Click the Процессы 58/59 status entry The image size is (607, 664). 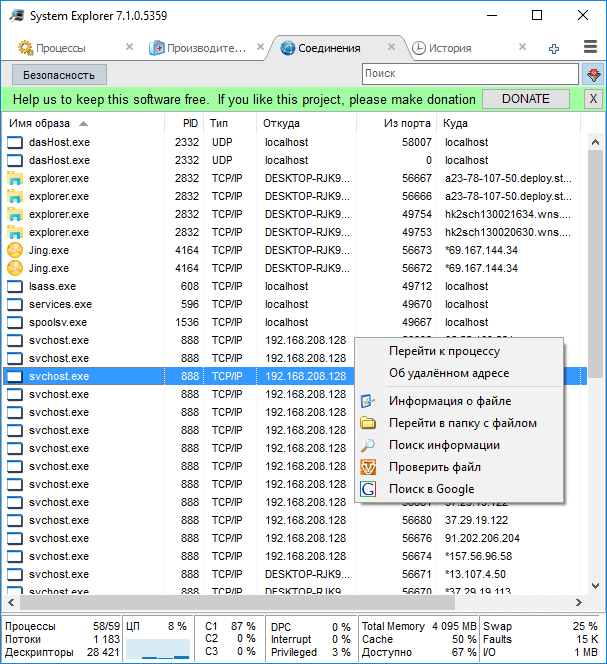62,626
